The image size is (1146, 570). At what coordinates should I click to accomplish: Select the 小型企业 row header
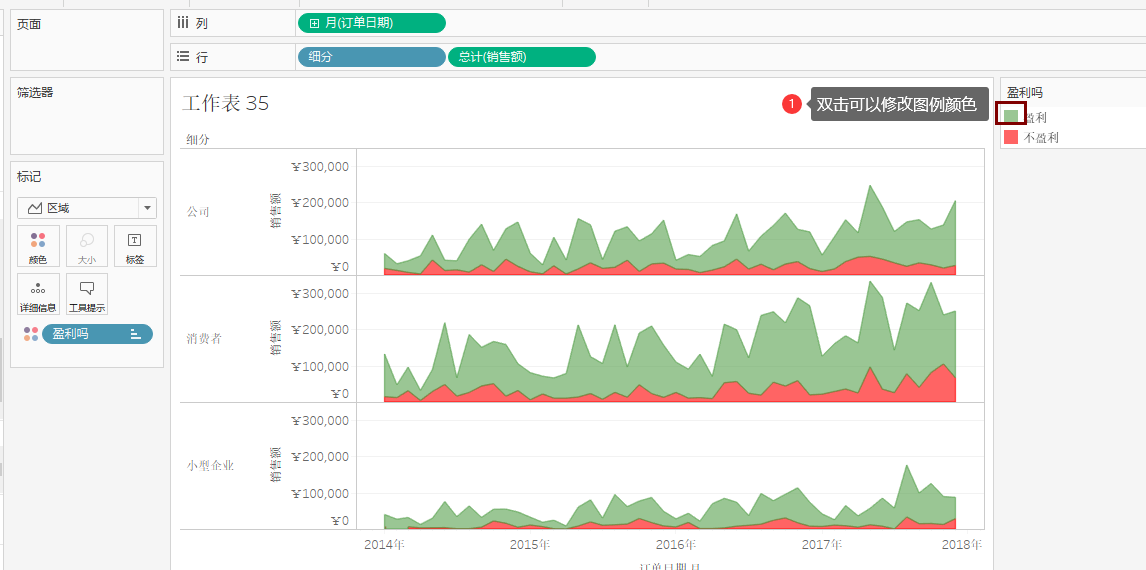point(210,466)
